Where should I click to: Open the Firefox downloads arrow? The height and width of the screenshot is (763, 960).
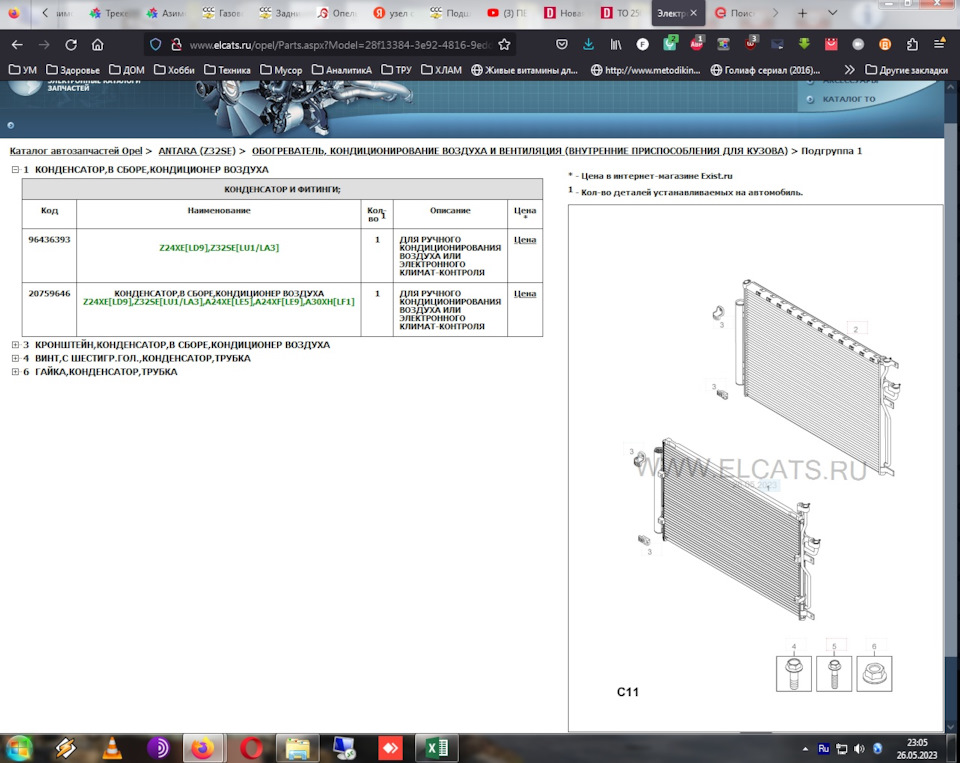tap(588, 45)
